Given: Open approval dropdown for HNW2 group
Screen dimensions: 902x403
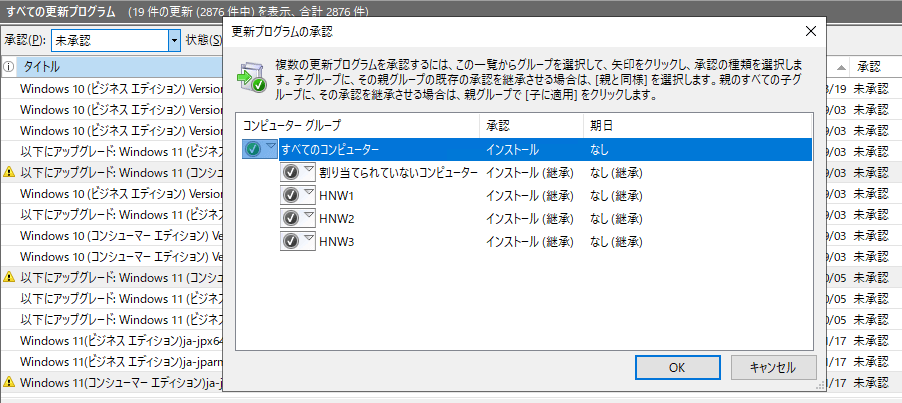Looking at the screenshot, I should pos(298,218).
